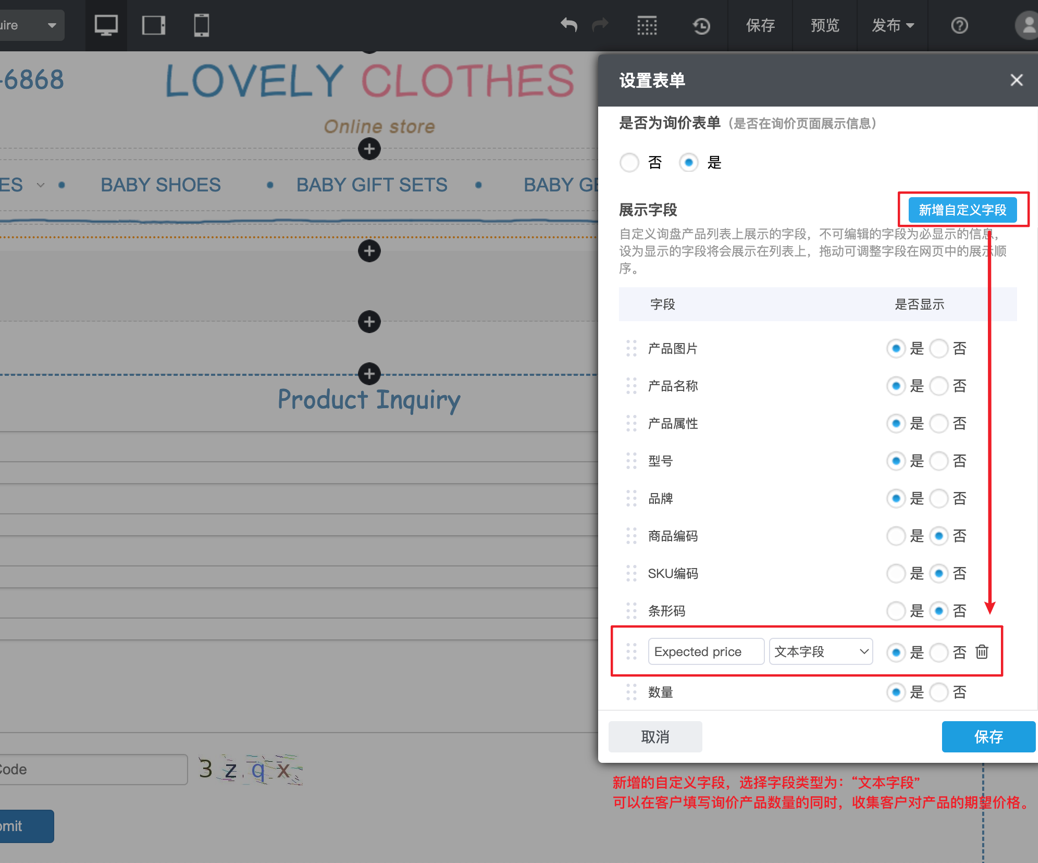Click the undo arrow icon
The height and width of the screenshot is (863, 1038).
point(569,25)
